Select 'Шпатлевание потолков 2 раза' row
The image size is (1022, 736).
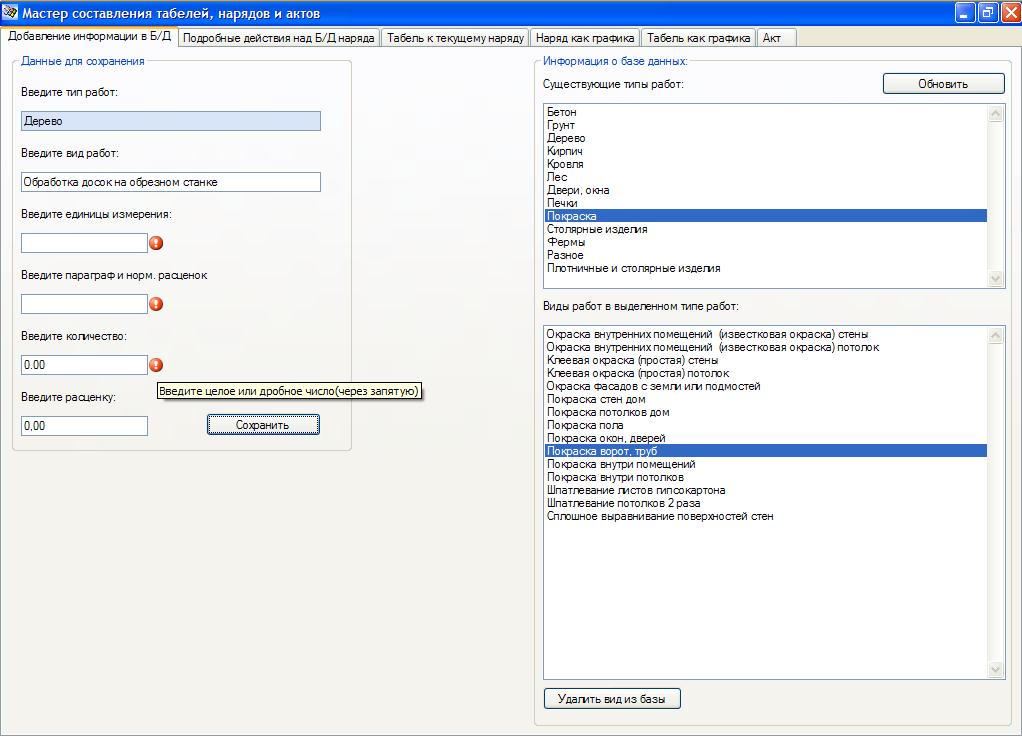(x=766, y=503)
